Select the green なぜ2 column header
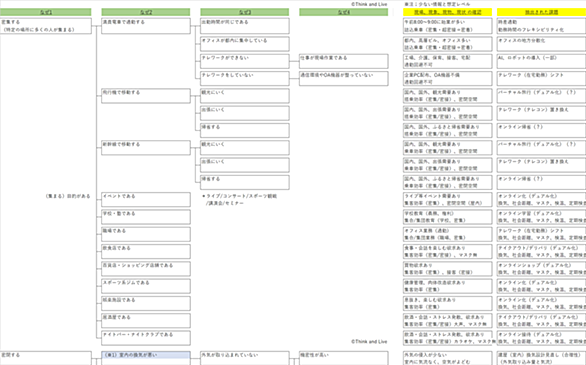This screenshot has height=365, width=586. pyautogui.click(x=146, y=12)
